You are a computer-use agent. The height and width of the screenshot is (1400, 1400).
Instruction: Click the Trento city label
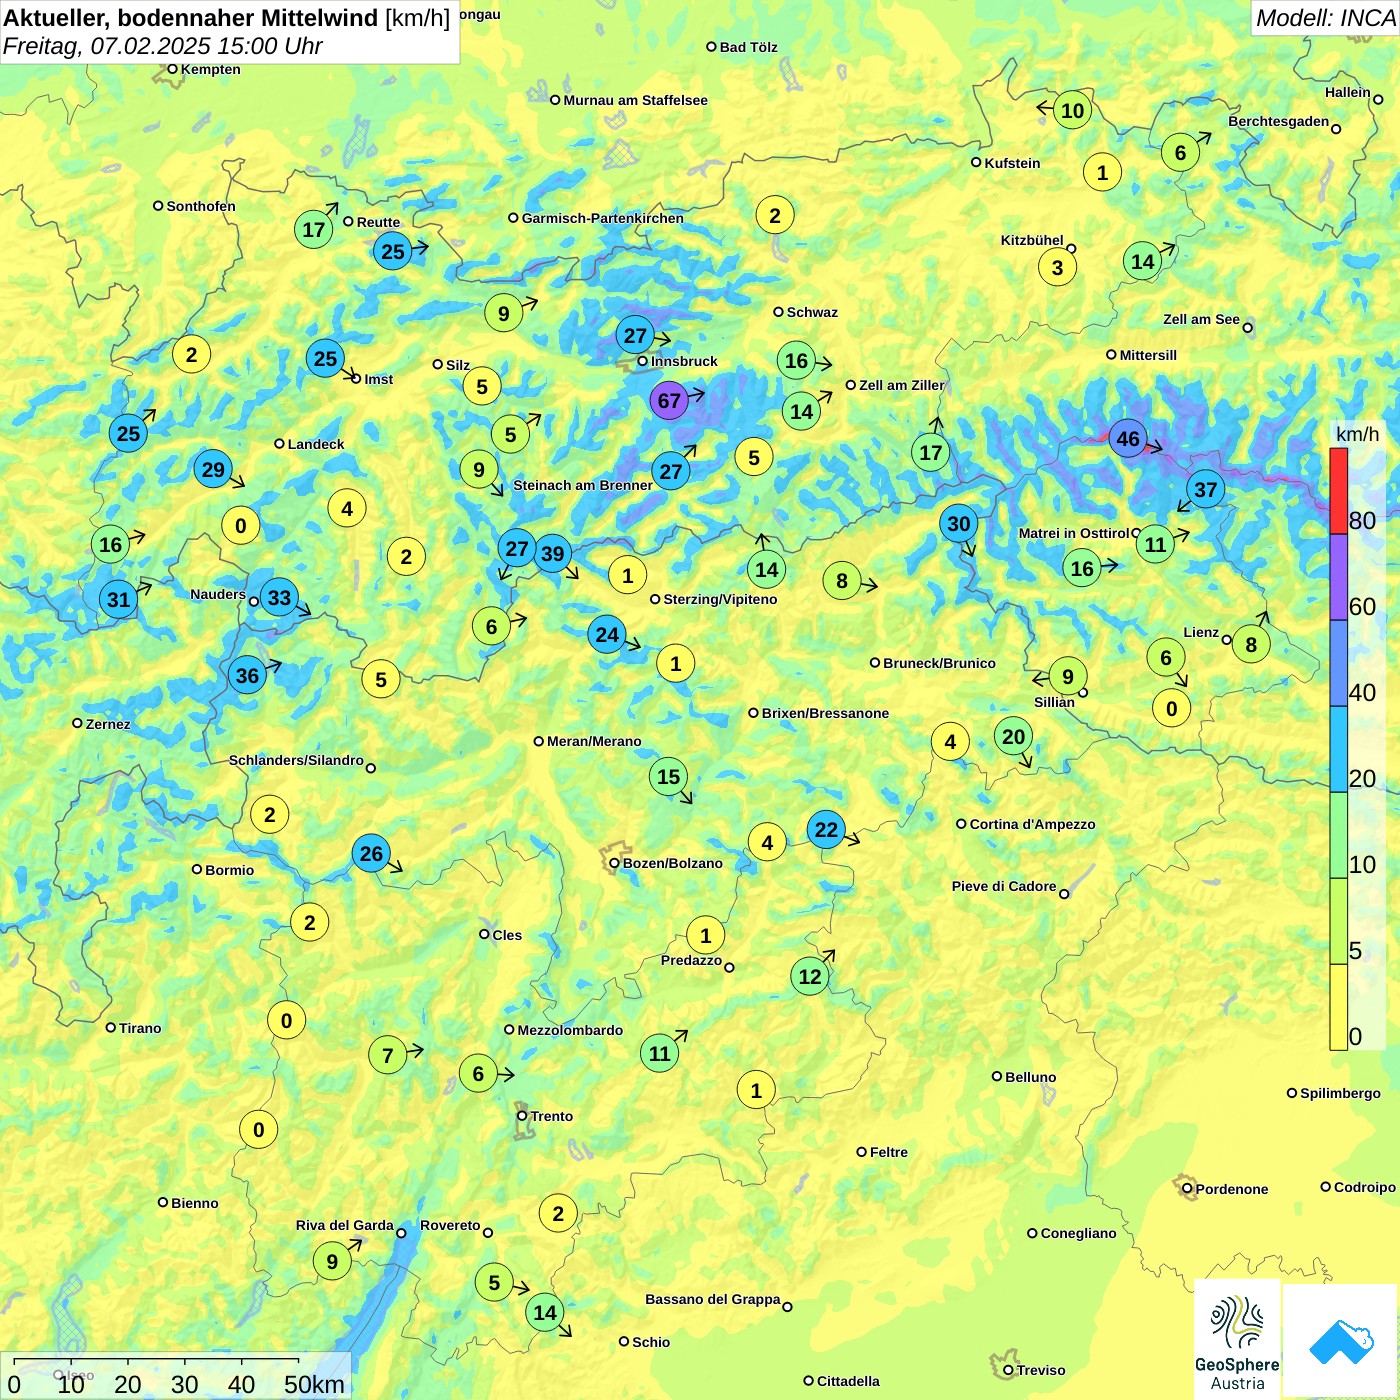[552, 1117]
